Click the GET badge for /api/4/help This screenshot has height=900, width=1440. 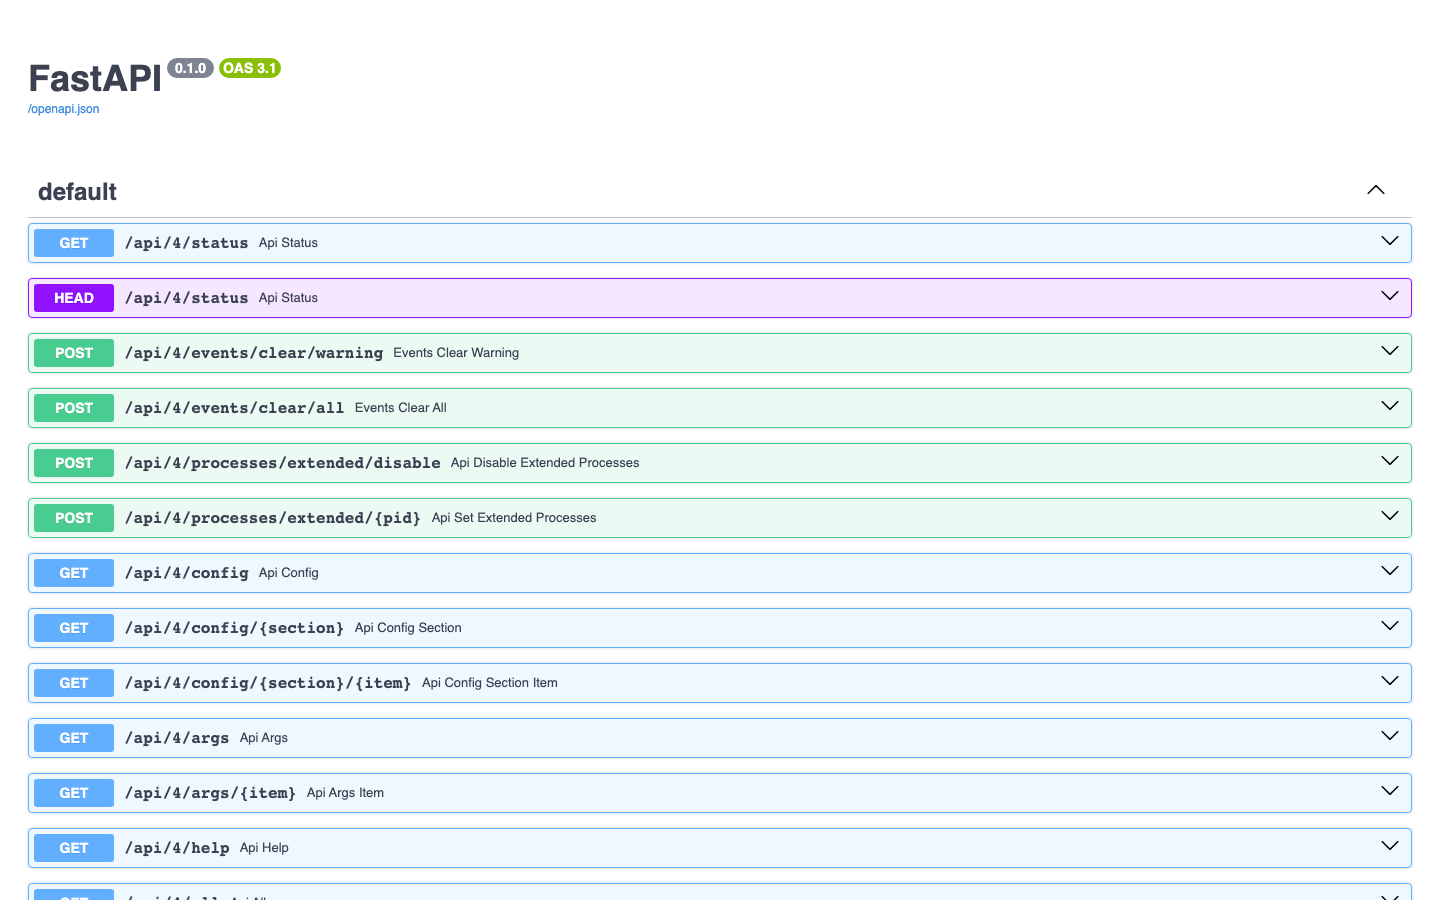click(74, 848)
